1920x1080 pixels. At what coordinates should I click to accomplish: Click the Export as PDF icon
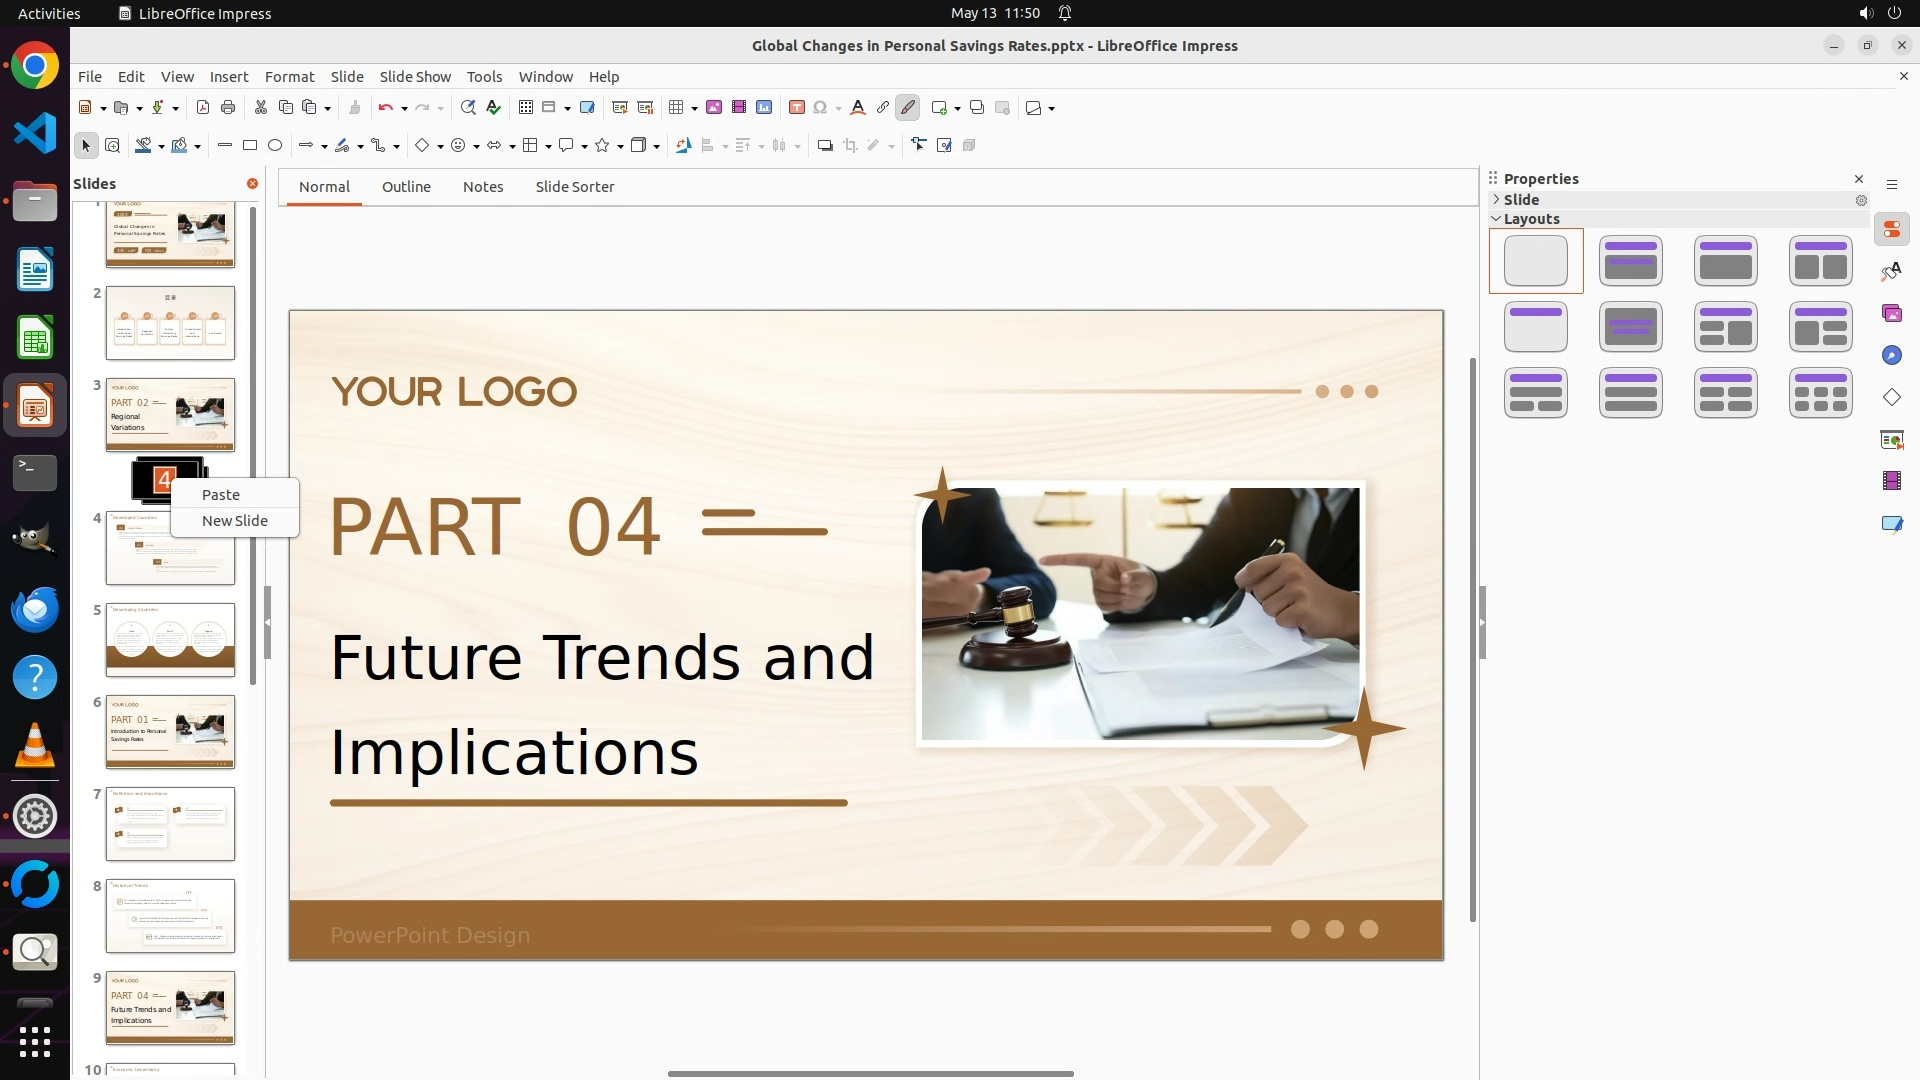click(203, 108)
